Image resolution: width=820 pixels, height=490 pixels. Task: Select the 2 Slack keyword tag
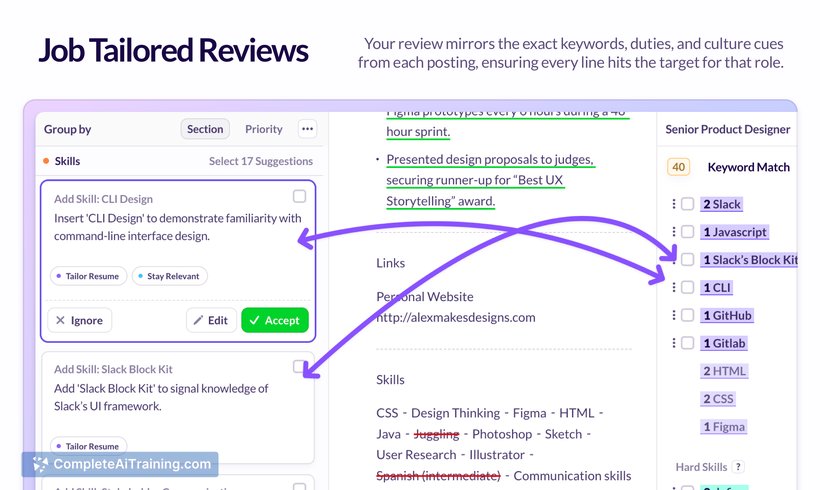(x=722, y=204)
